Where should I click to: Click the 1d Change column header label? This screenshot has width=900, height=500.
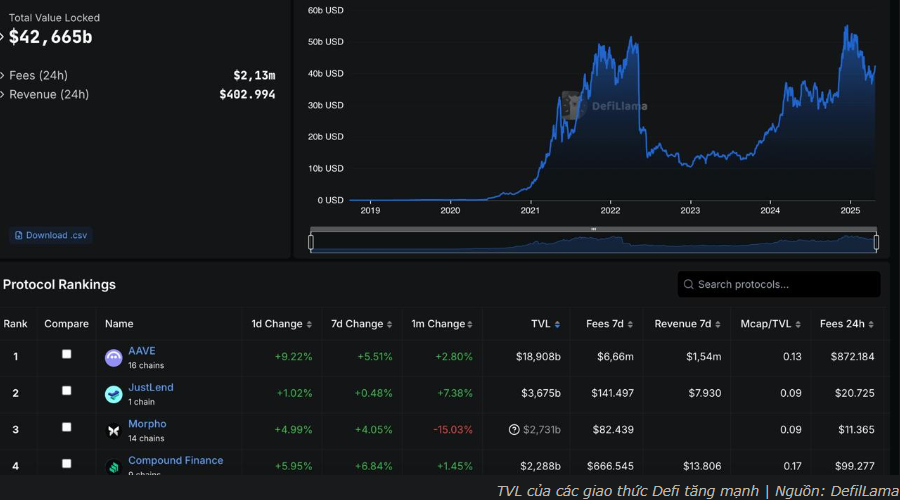tap(277, 324)
